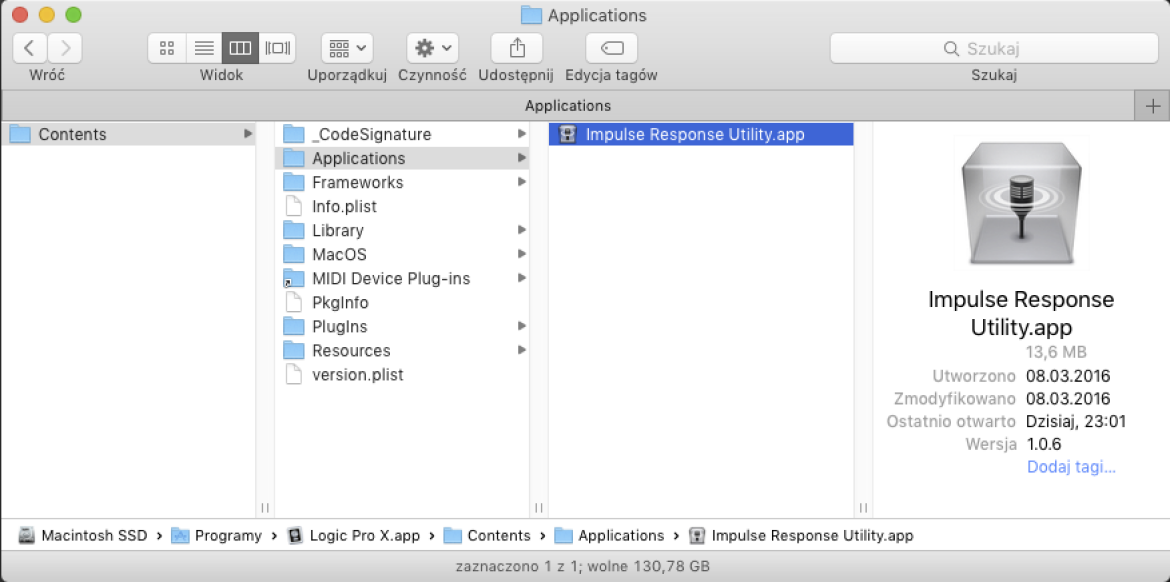This screenshot has width=1170, height=582.
Task: Open the Czynność gear action menu
Action: (433, 48)
